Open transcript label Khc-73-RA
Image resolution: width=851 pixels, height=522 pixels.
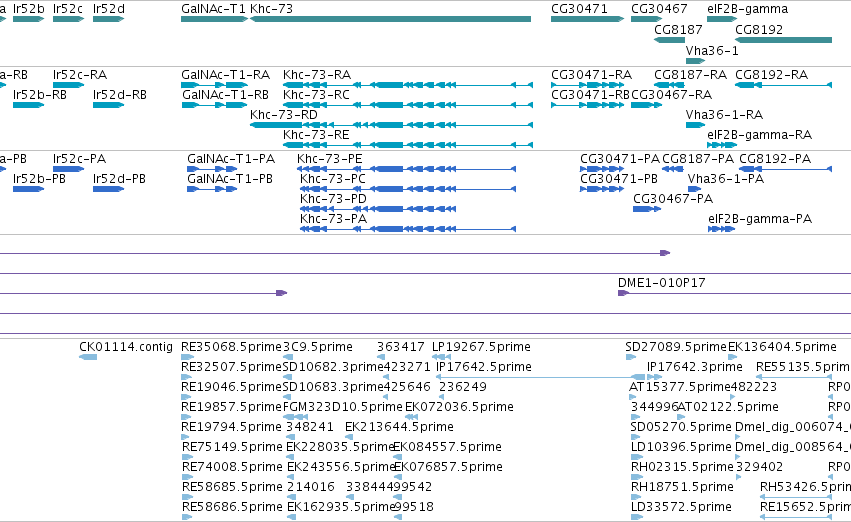tap(317, 74)
